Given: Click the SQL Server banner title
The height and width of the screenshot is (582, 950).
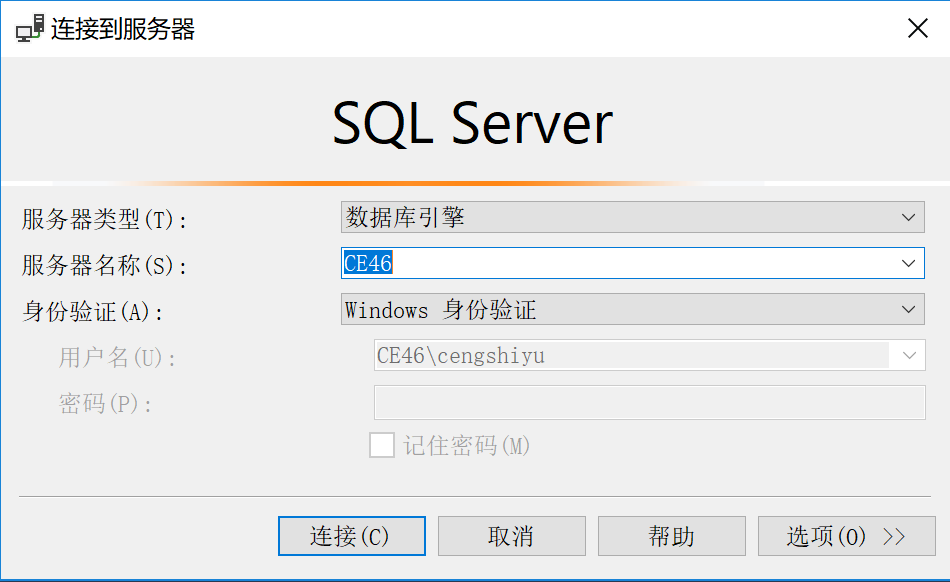Looking at the screenshot, I should [x=473, y=124].
